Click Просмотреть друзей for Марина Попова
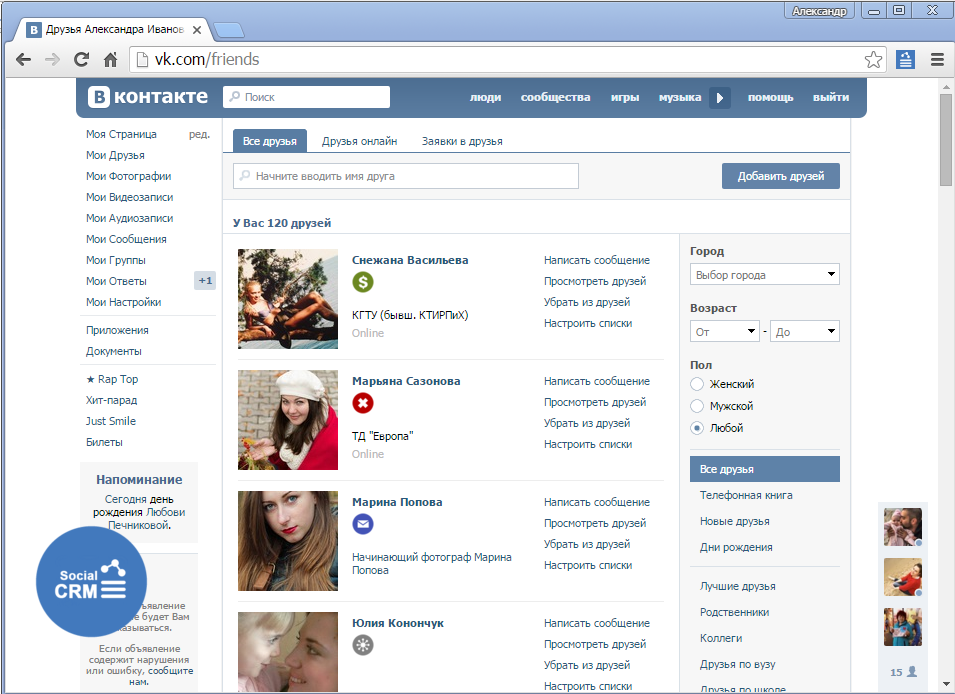The width and height of the screenshot is (955, 694). [595, 523]
